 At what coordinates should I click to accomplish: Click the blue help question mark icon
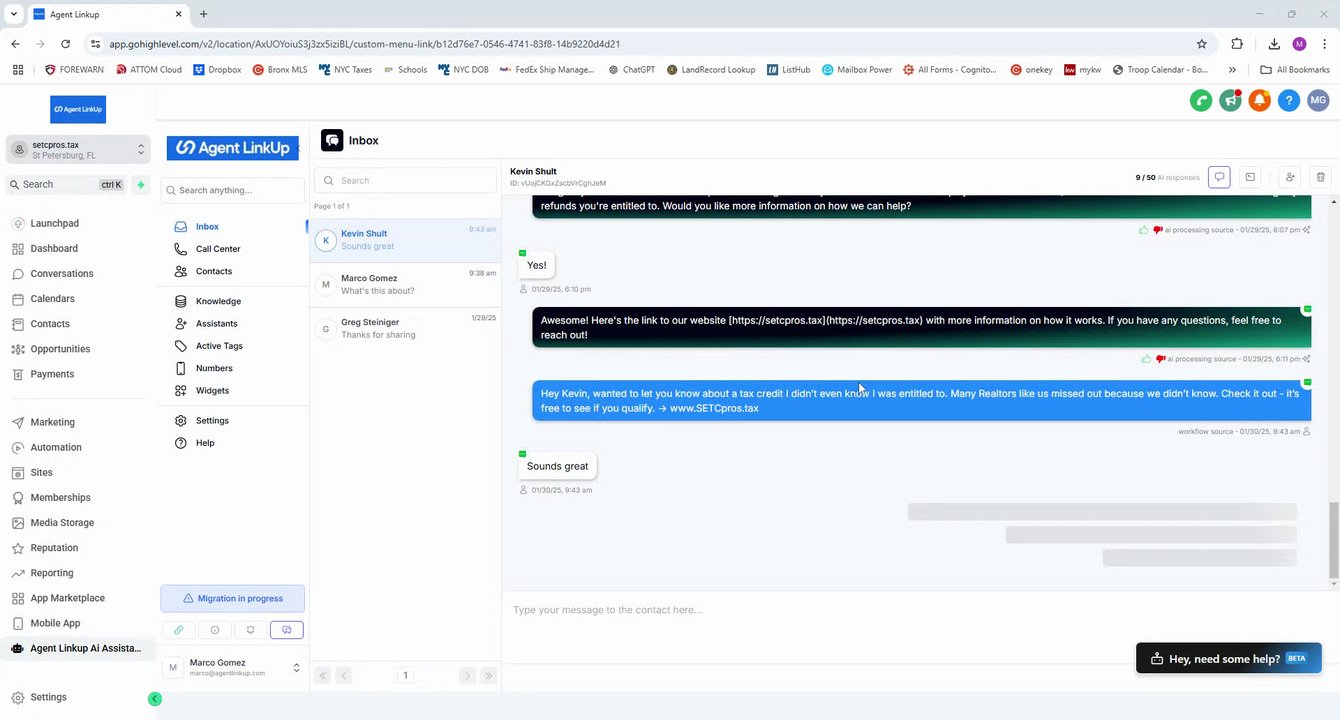click(1289, 100)
